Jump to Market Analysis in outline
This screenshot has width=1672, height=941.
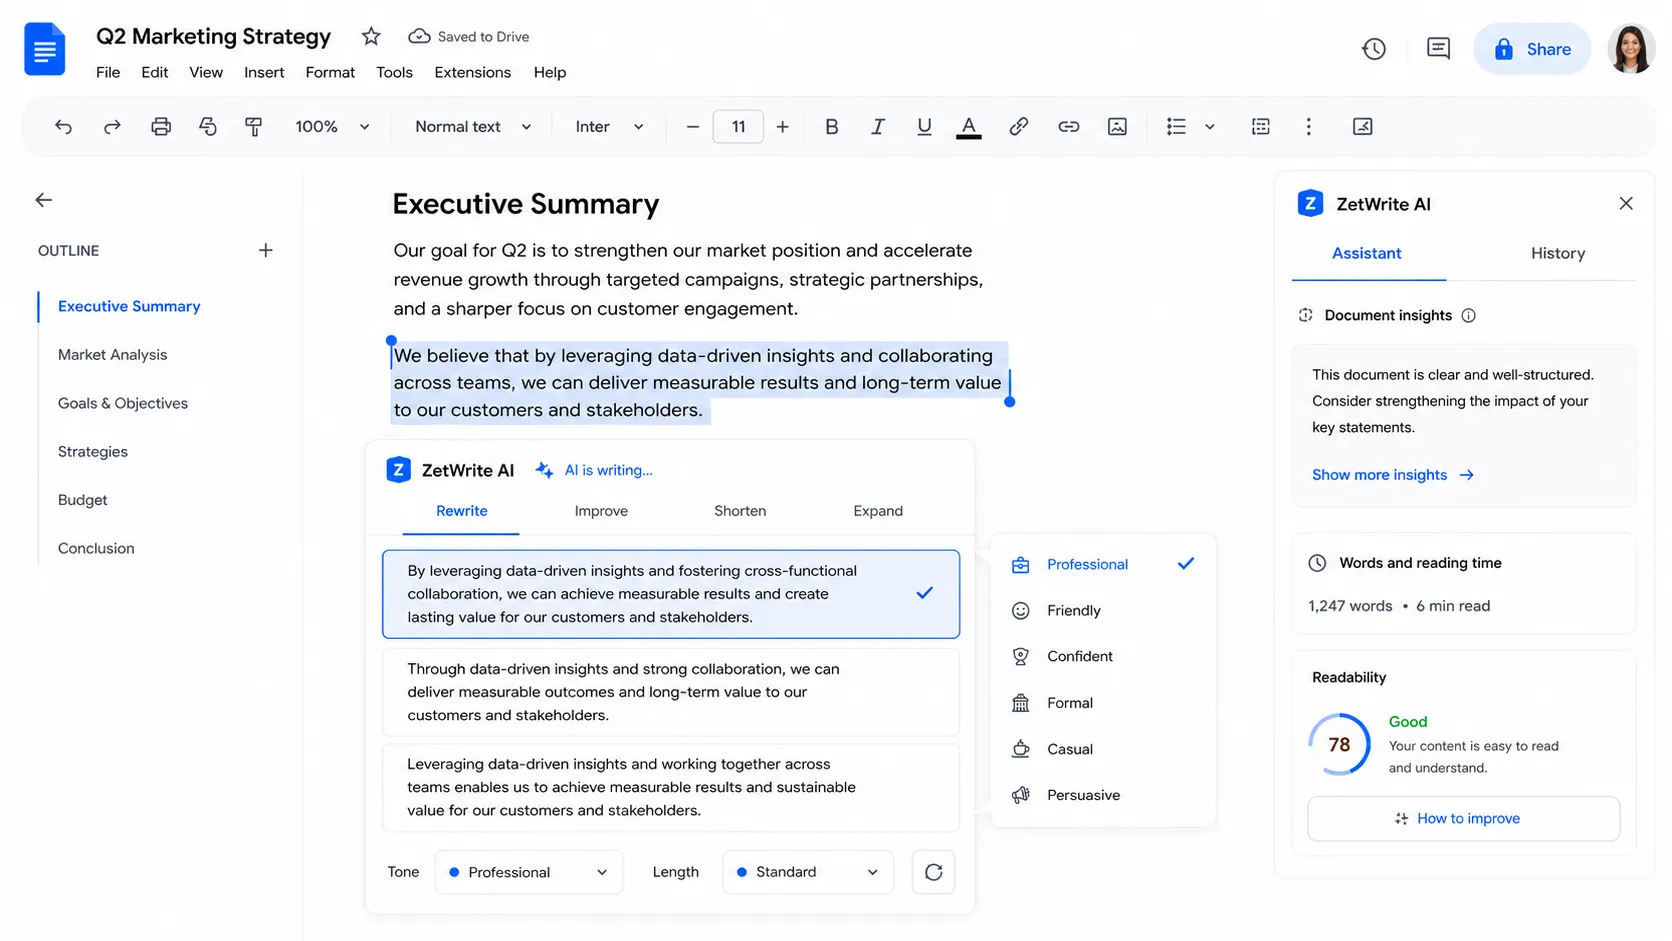pos(113,355)
